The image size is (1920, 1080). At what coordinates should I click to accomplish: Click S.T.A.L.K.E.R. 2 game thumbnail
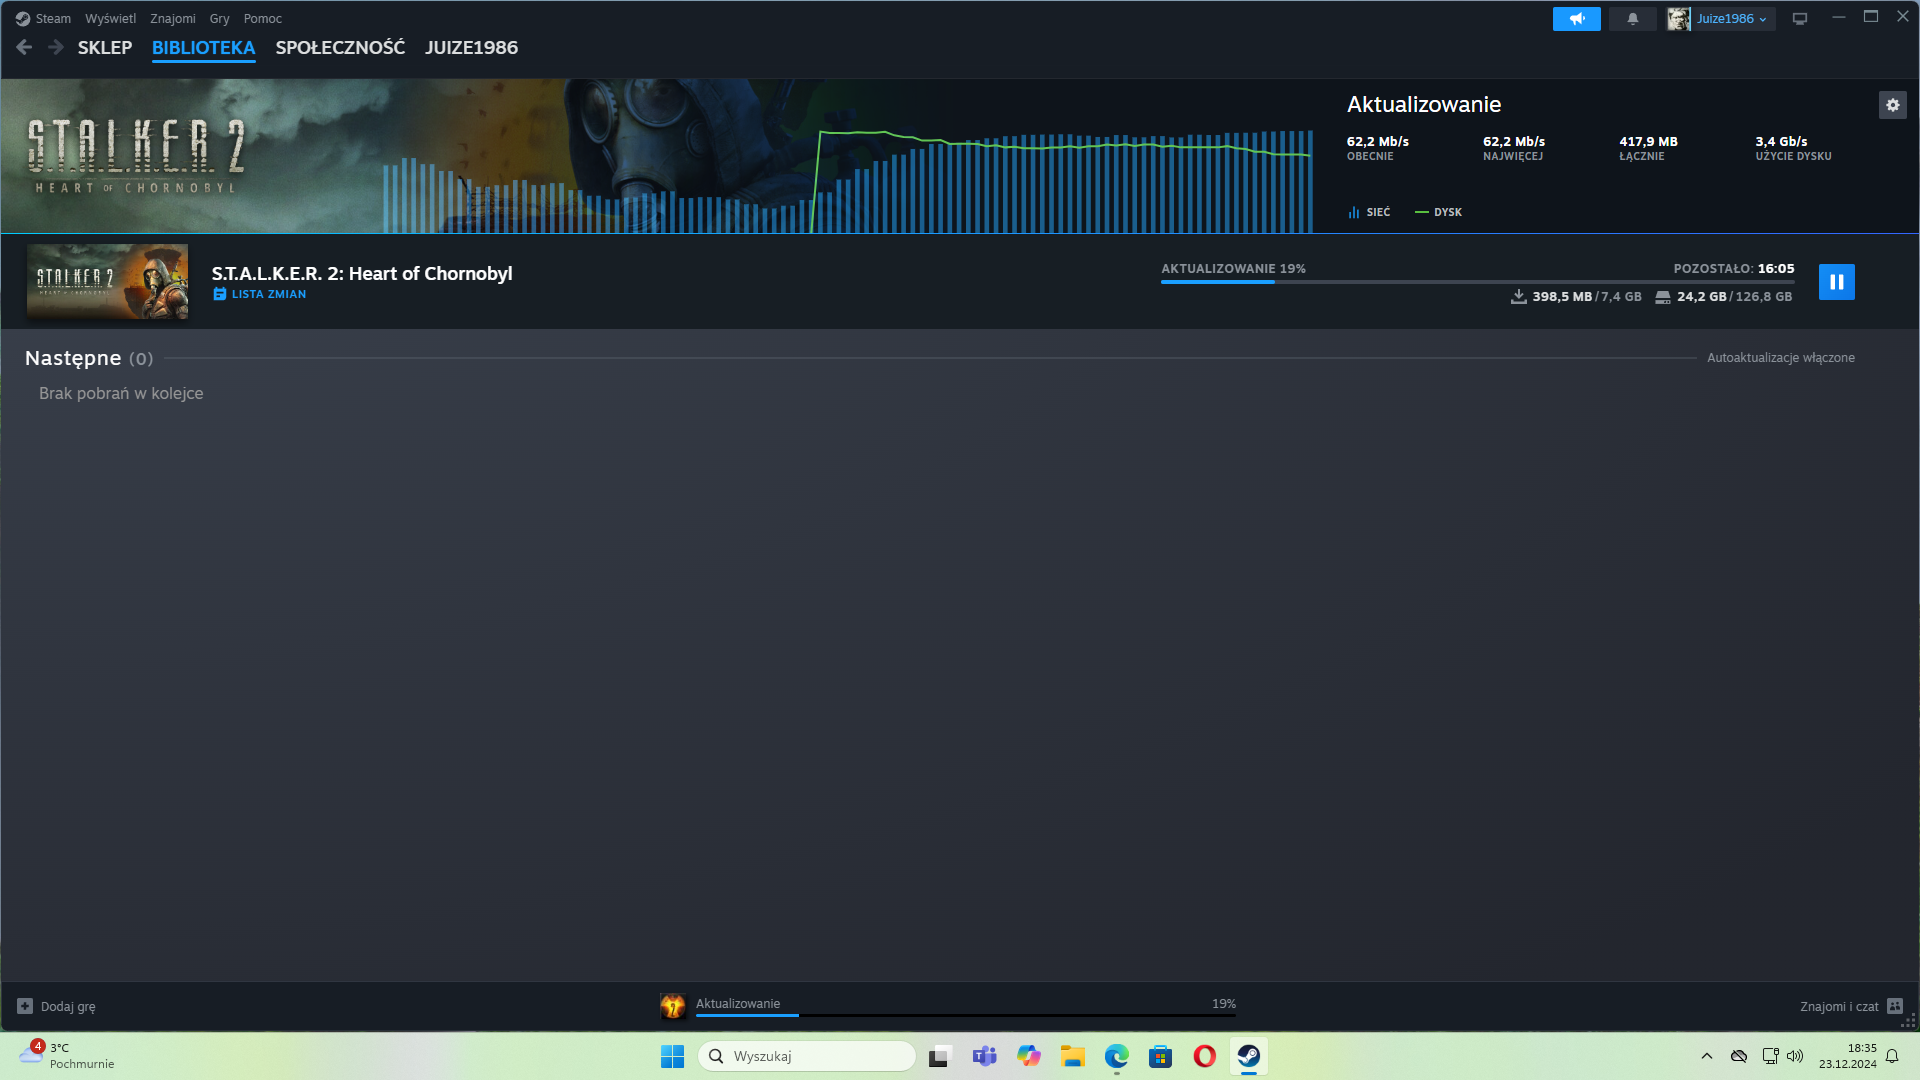point(107,281)
